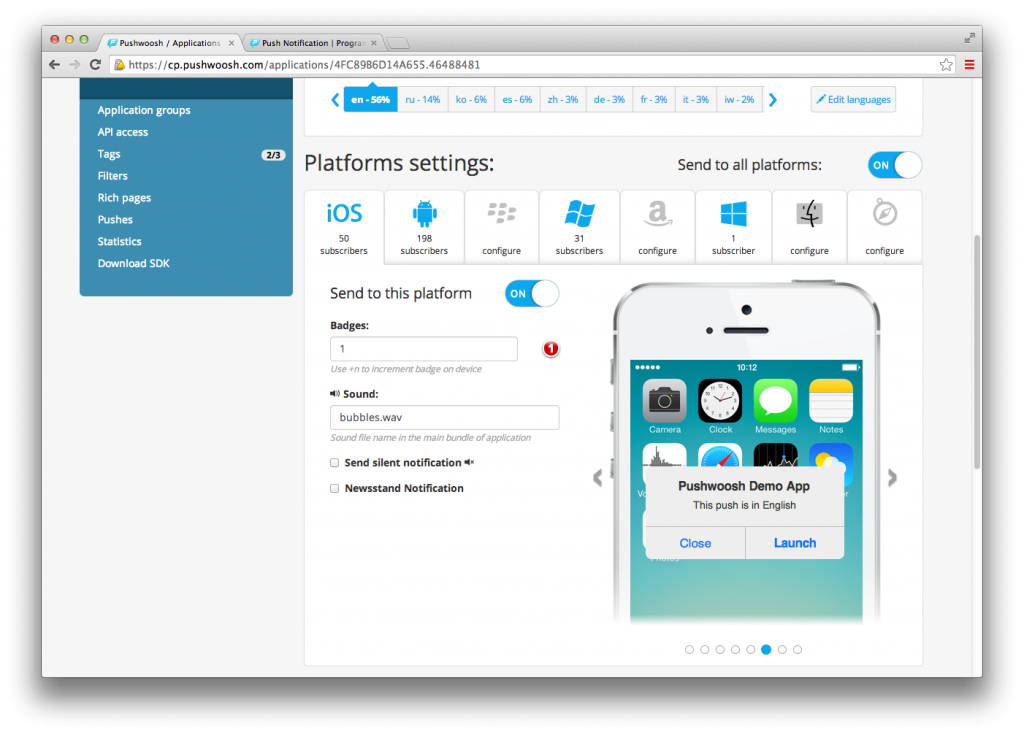The image size is (1024, 735).
Task: Select the es - 6% language tab
Action: pyautogui.click(x=517, y=99)
